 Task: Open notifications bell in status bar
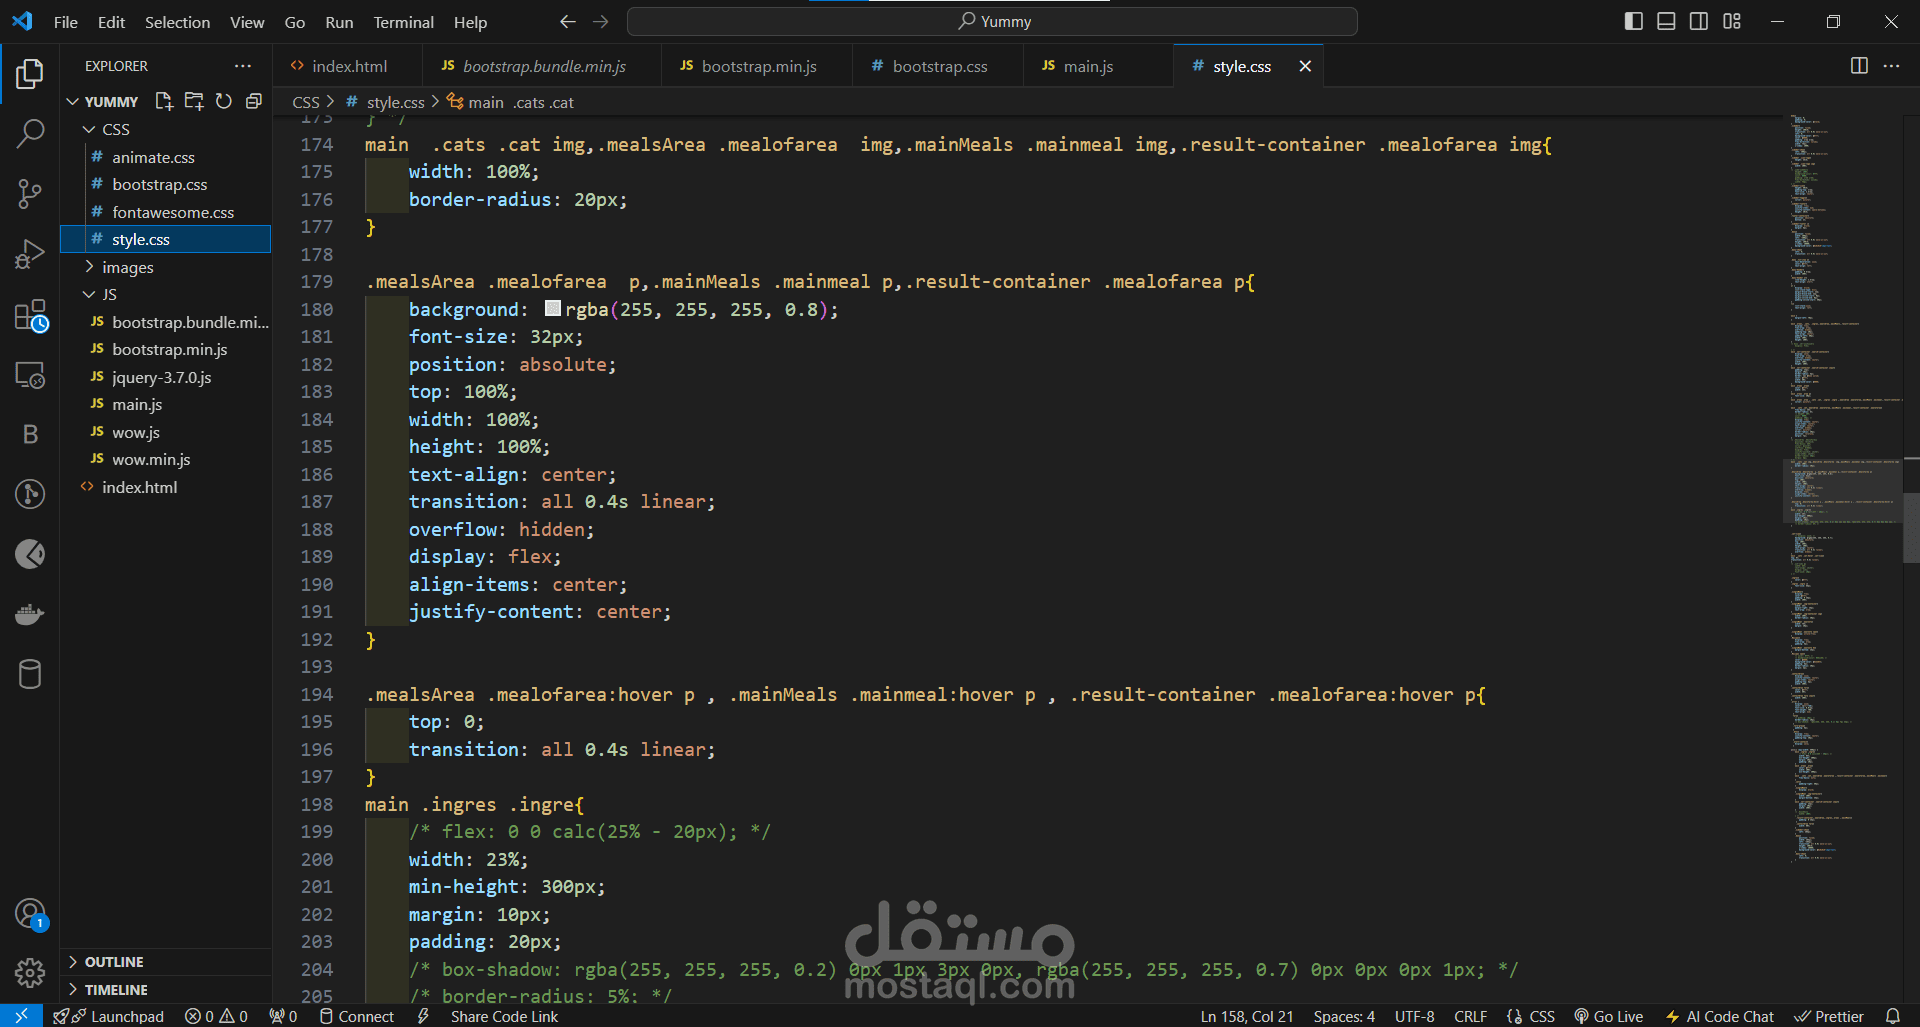1892,1016
